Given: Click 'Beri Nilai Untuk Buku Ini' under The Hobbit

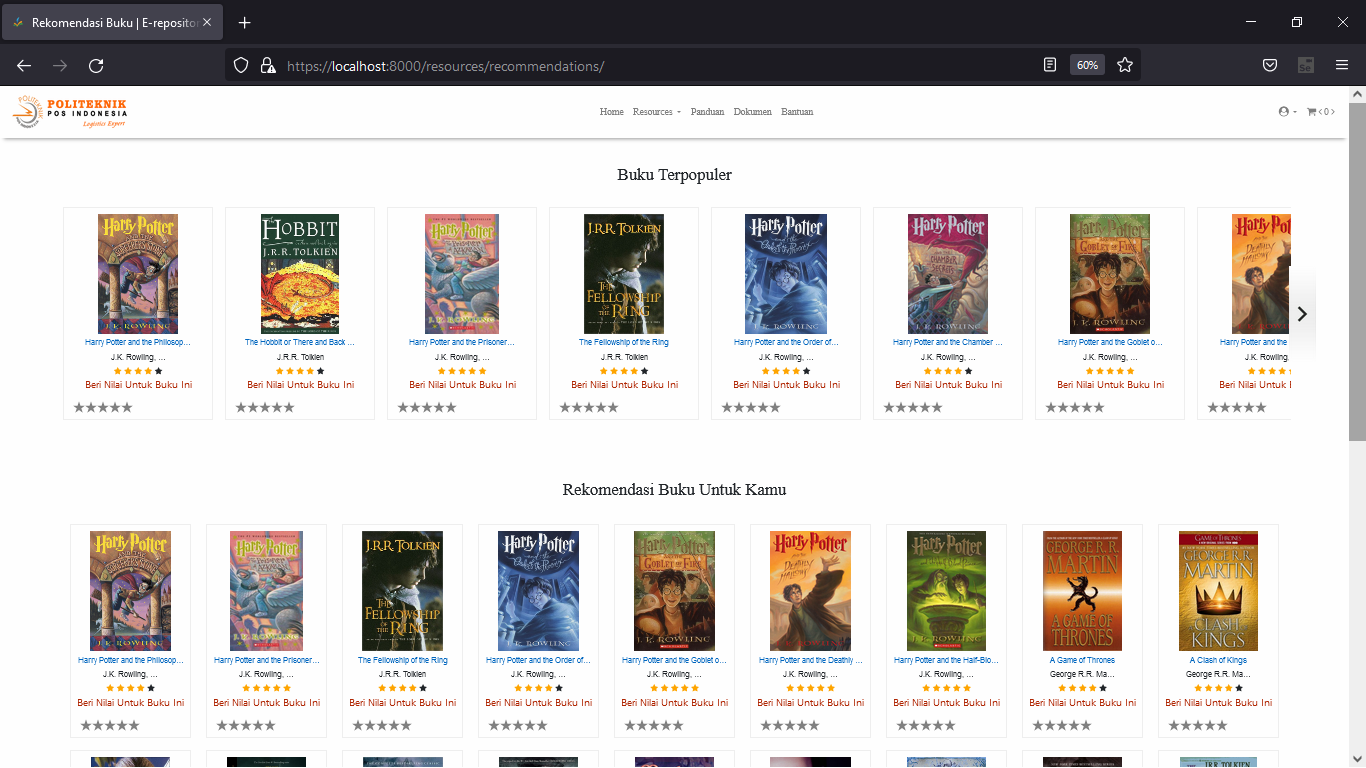Looking at the screenshot, I should (300, 384).
